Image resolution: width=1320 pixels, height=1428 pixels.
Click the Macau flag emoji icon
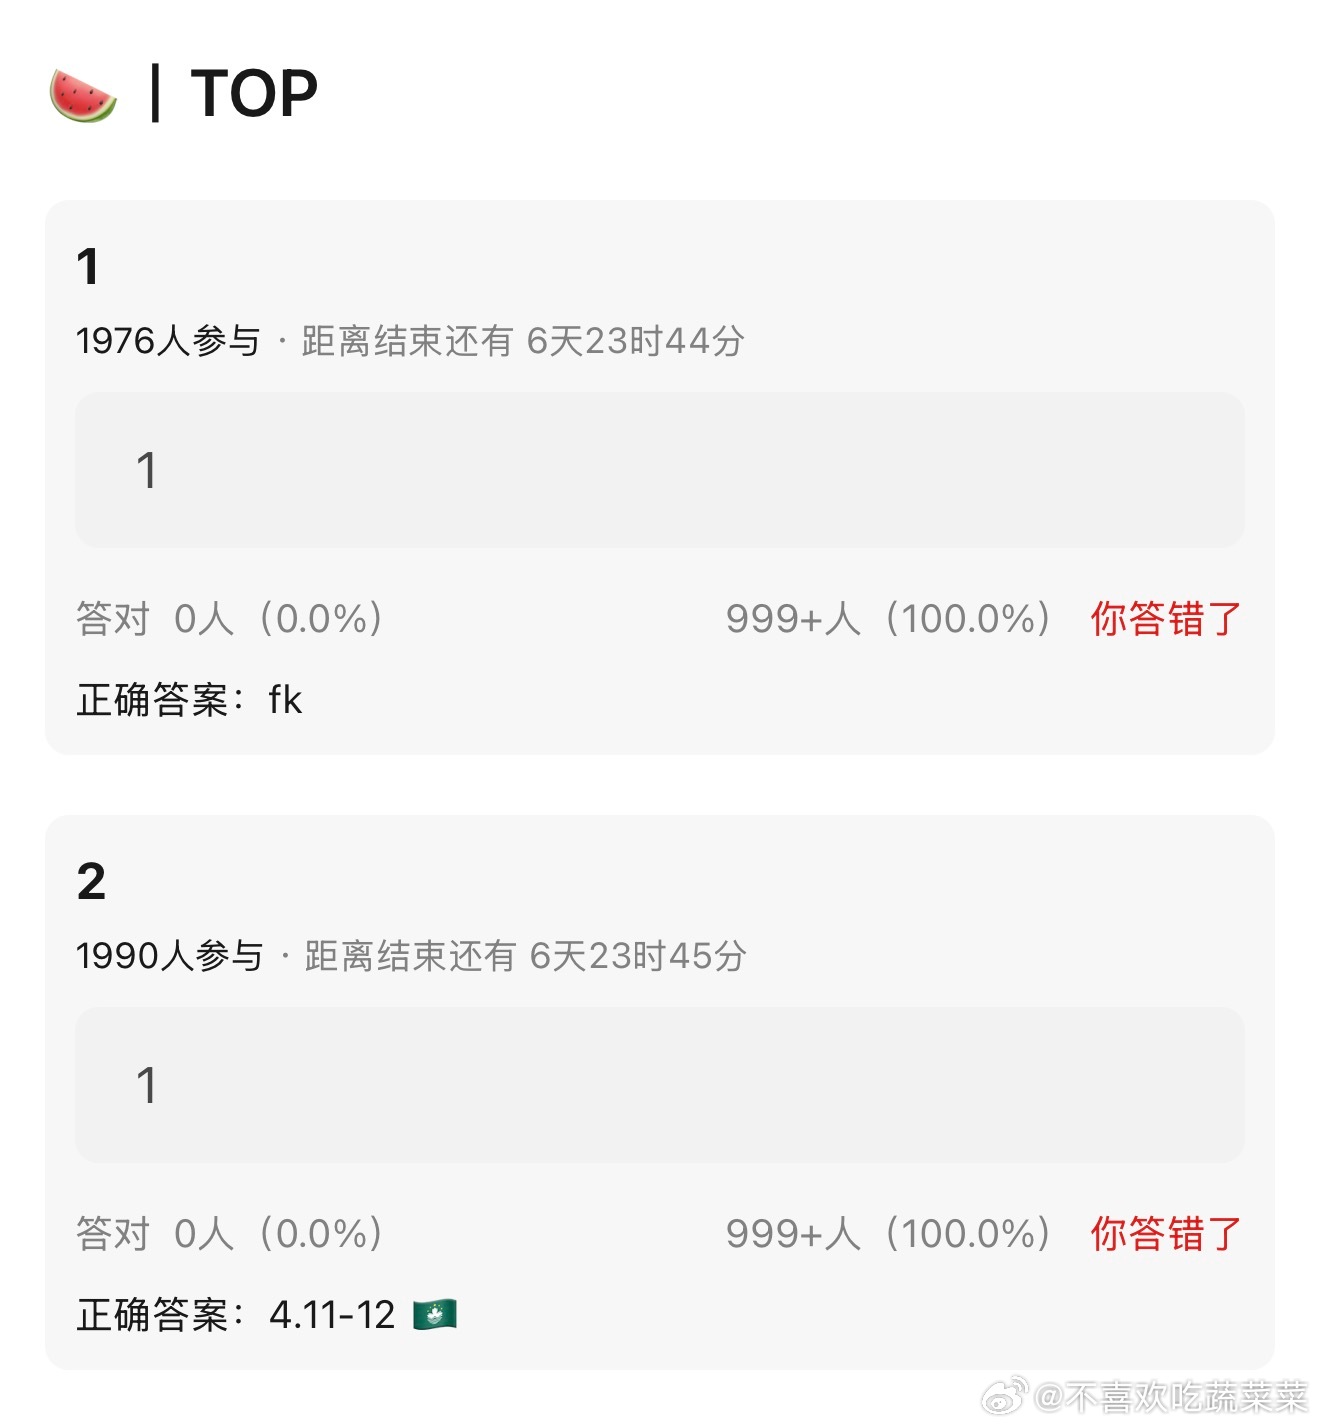click(435, 1314)
